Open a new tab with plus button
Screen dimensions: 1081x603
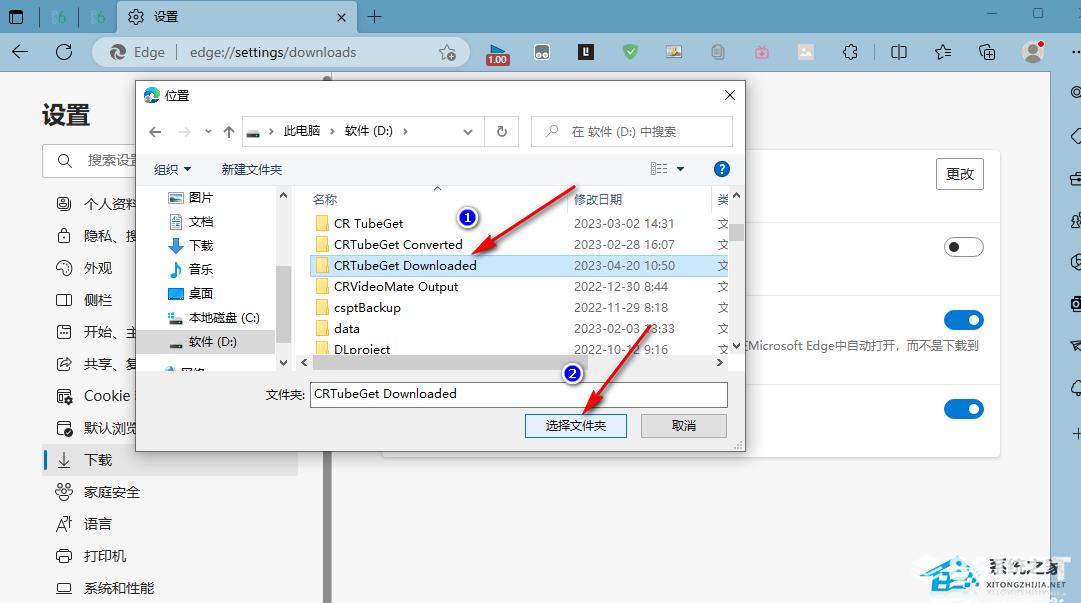(374, 17)
